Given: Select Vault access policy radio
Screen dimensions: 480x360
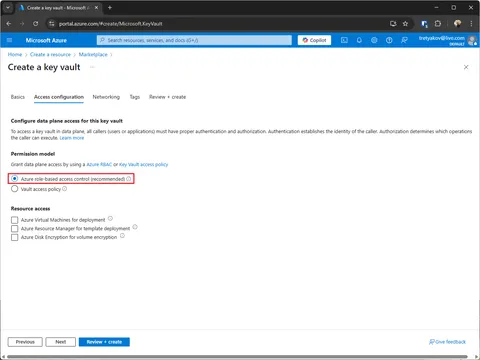Looking at the screenshot, I should pos(14,189).
